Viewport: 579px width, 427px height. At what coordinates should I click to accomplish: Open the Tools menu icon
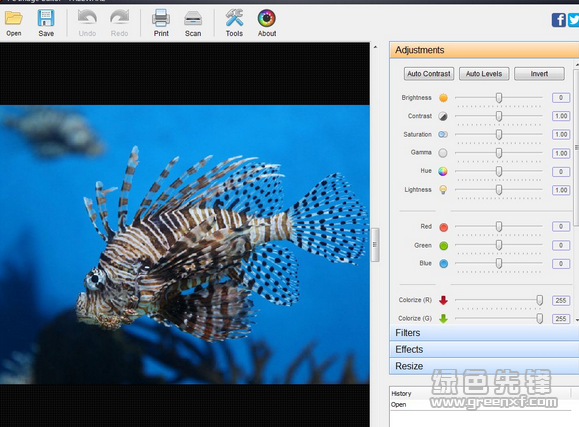[234, 18]
